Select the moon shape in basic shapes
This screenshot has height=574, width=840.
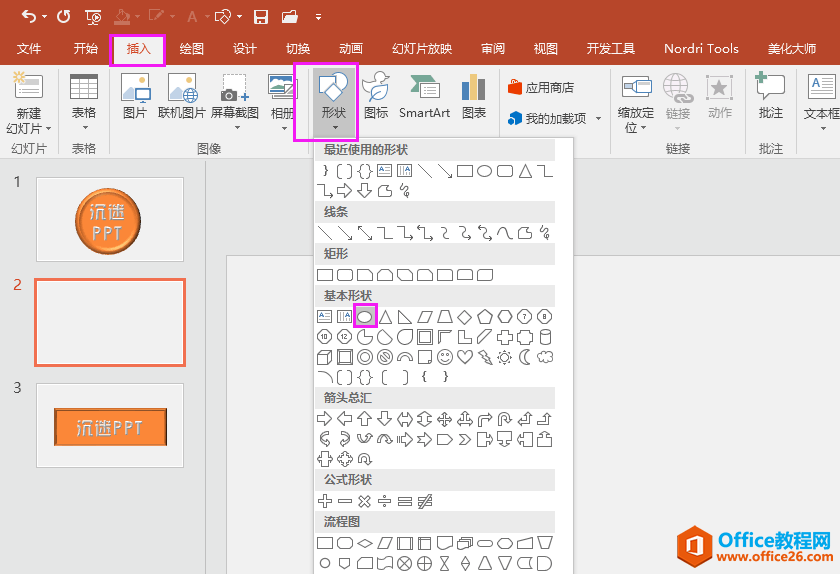coord(525,357)
